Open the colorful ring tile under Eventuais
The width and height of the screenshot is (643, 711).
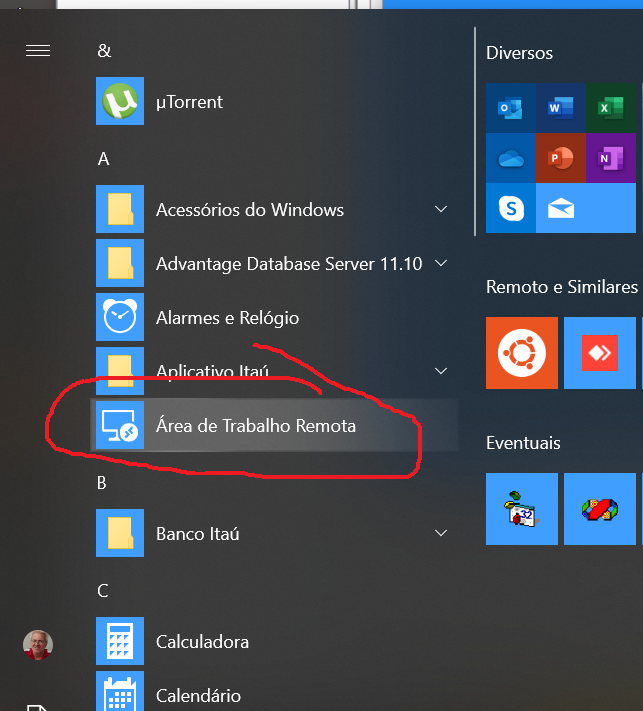[x=600, y=509]
